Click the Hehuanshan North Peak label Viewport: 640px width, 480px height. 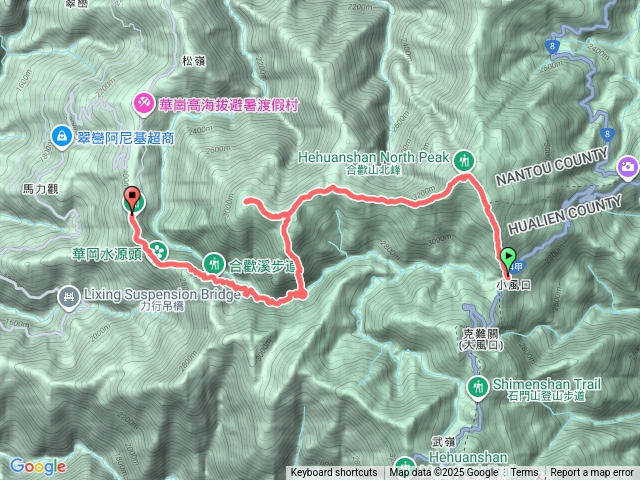[x=373, y=158]
